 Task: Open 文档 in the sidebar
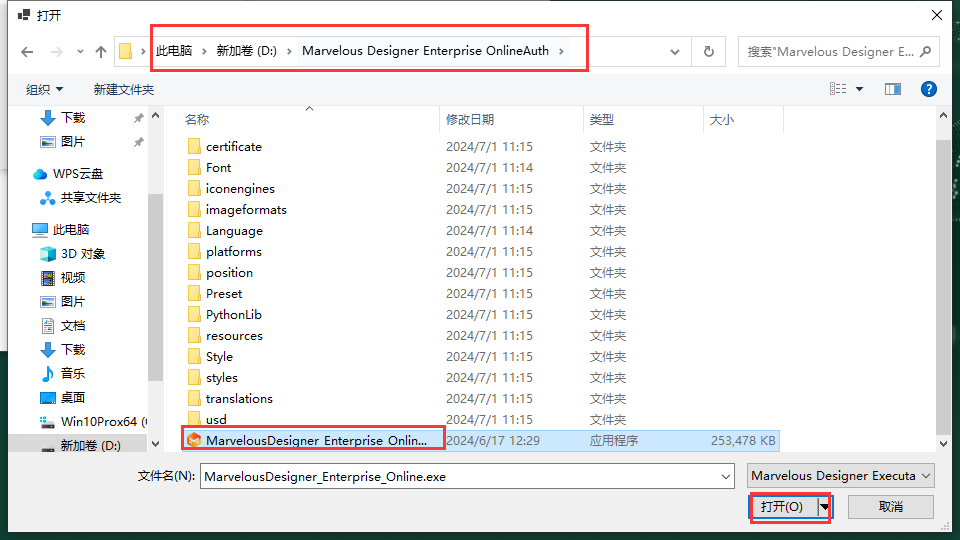point(73,326)
